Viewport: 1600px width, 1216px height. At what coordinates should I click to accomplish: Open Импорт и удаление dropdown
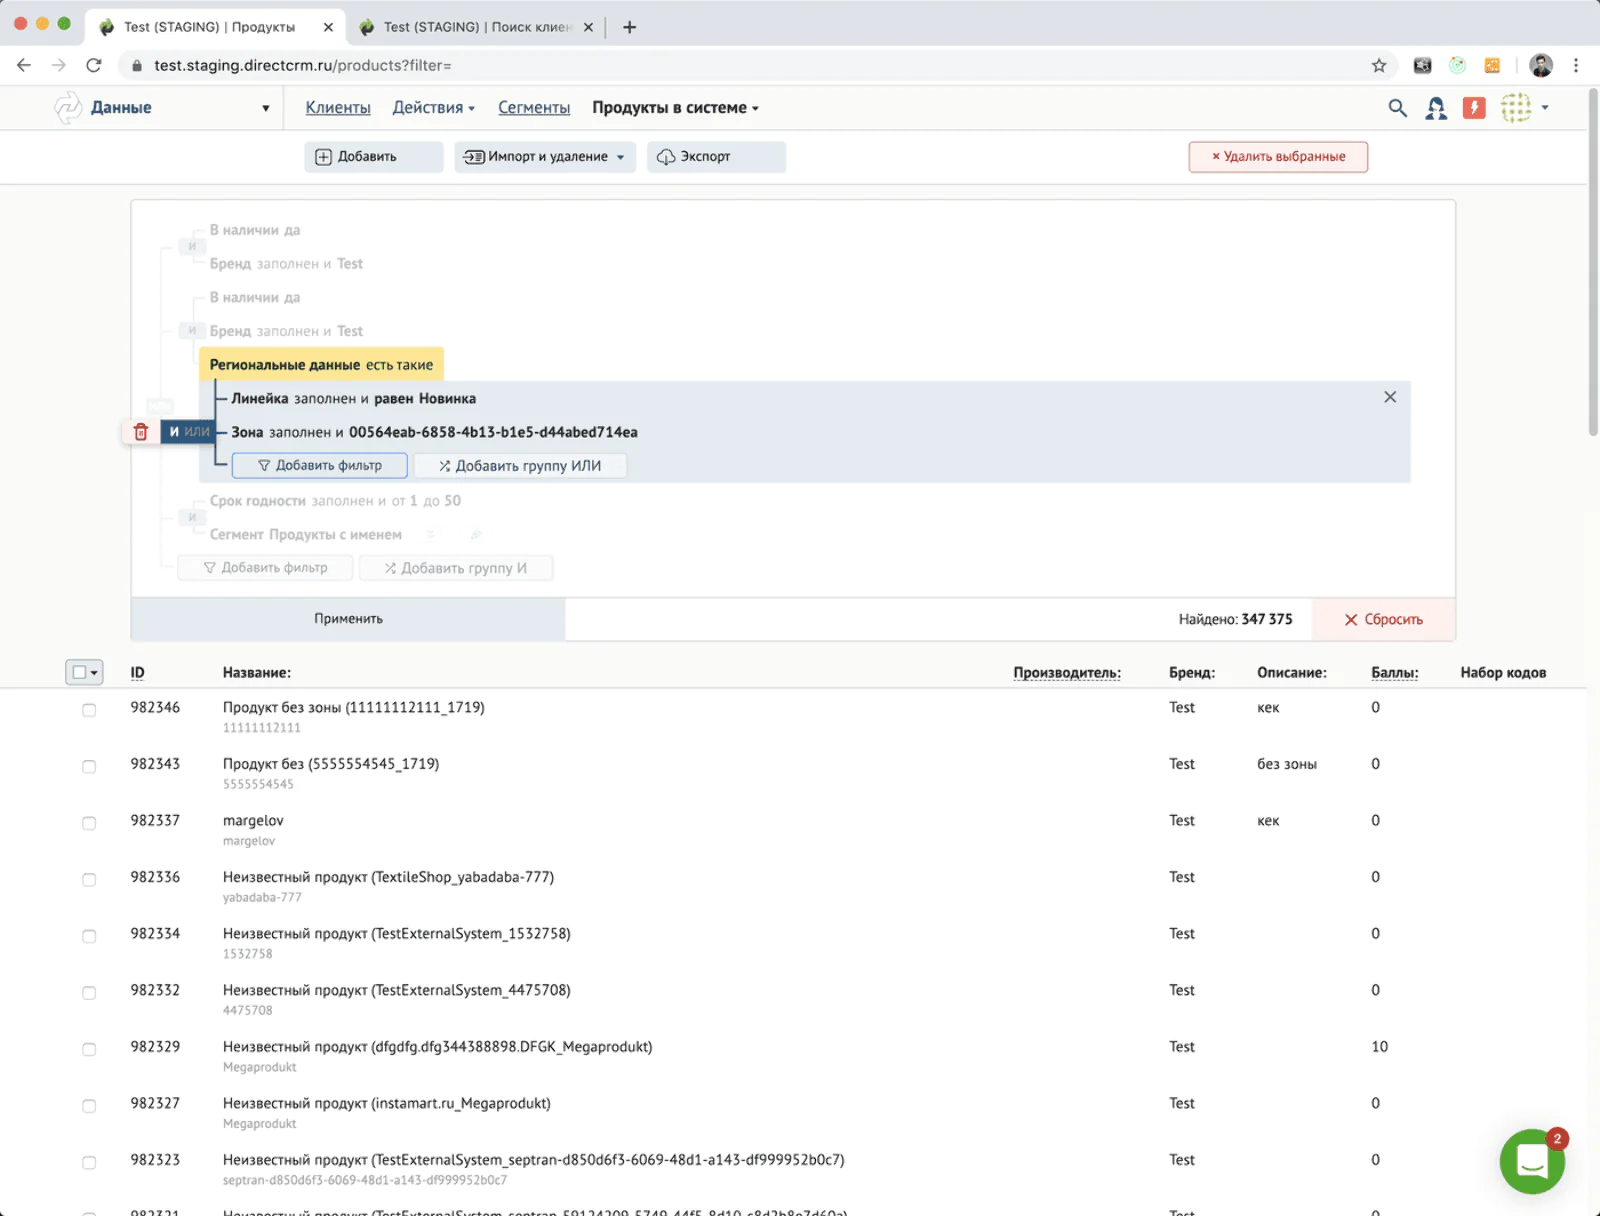[545, 157]
